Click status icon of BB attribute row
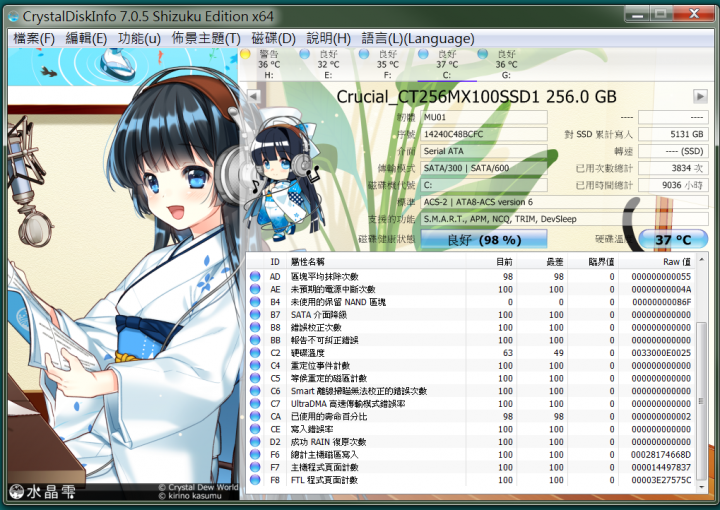The height and width of the screenshot is (510, 720). click(255, 340)
